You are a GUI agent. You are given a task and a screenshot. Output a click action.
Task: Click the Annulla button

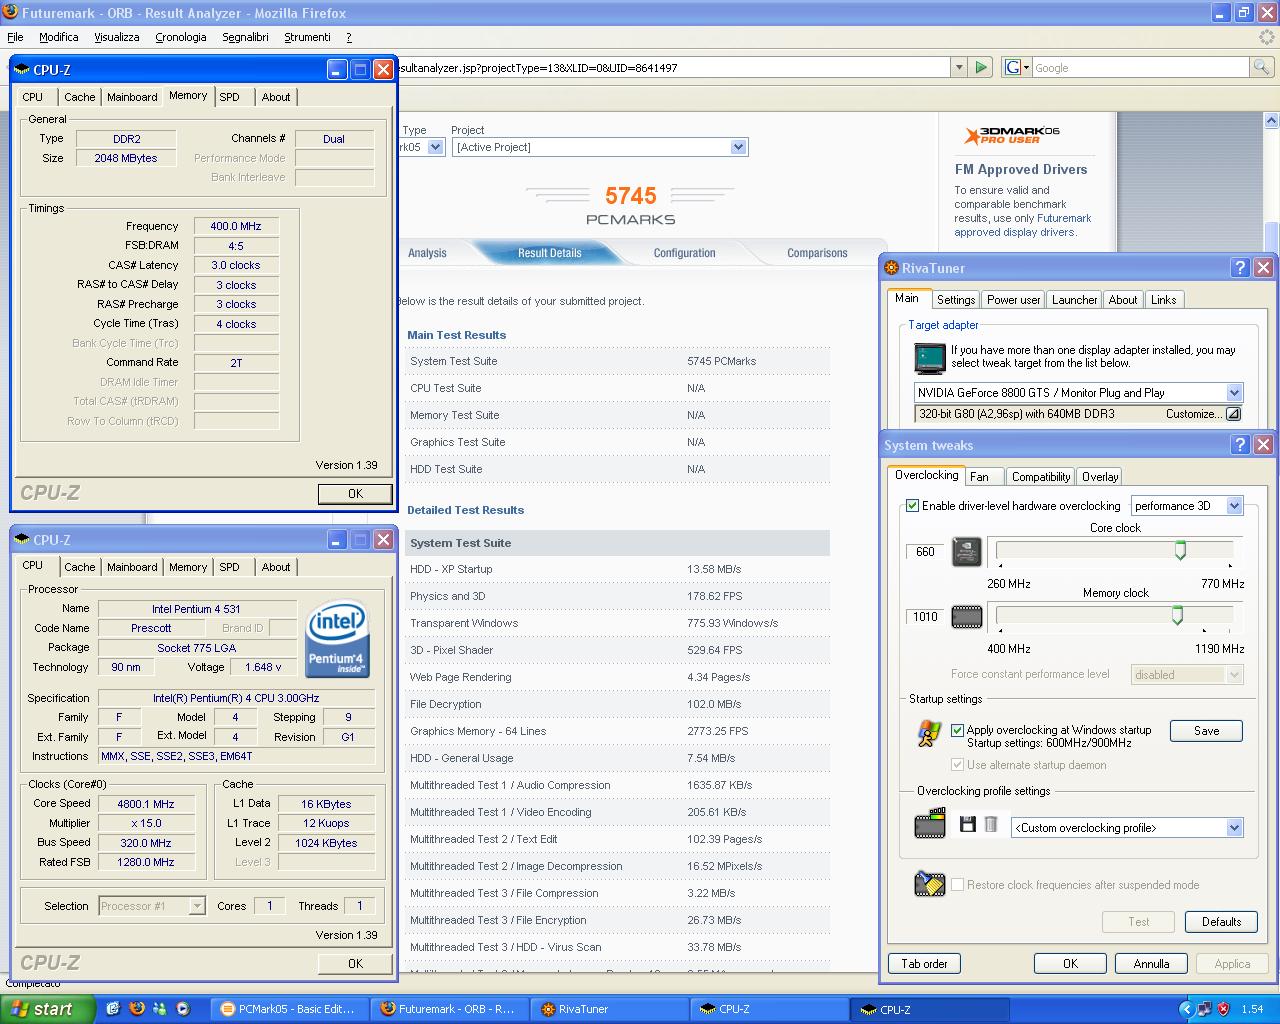1151,964
